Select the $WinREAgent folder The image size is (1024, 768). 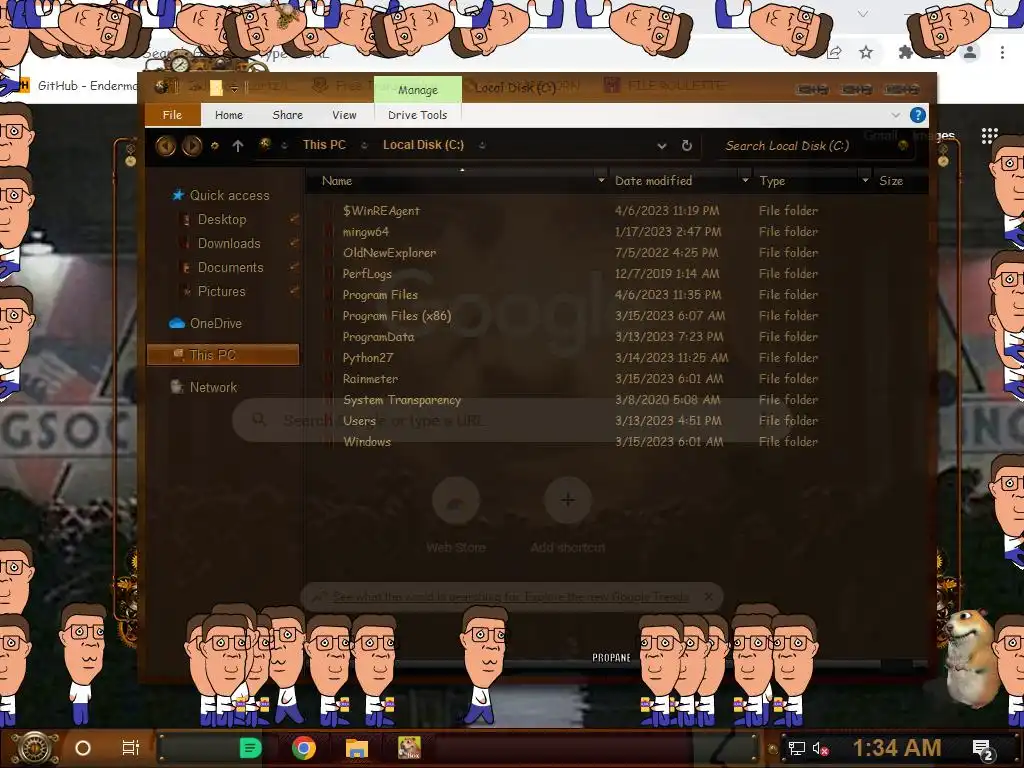381,211
